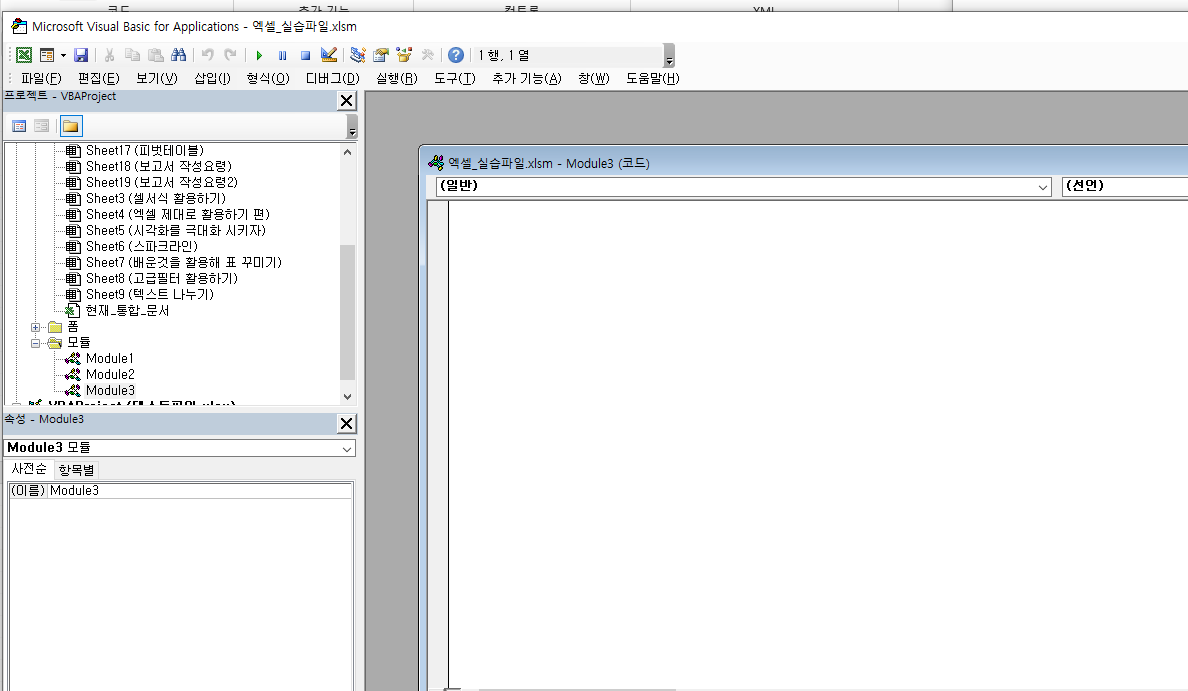Open the 보기(V) menu
This screenshot has height=691, width=1188.
pos(157,79)
